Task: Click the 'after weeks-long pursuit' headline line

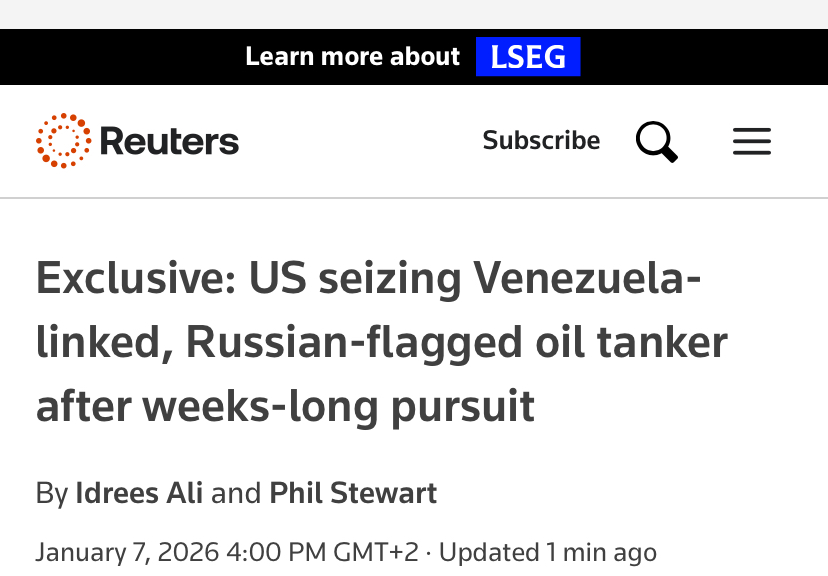Action: point(285,407)
